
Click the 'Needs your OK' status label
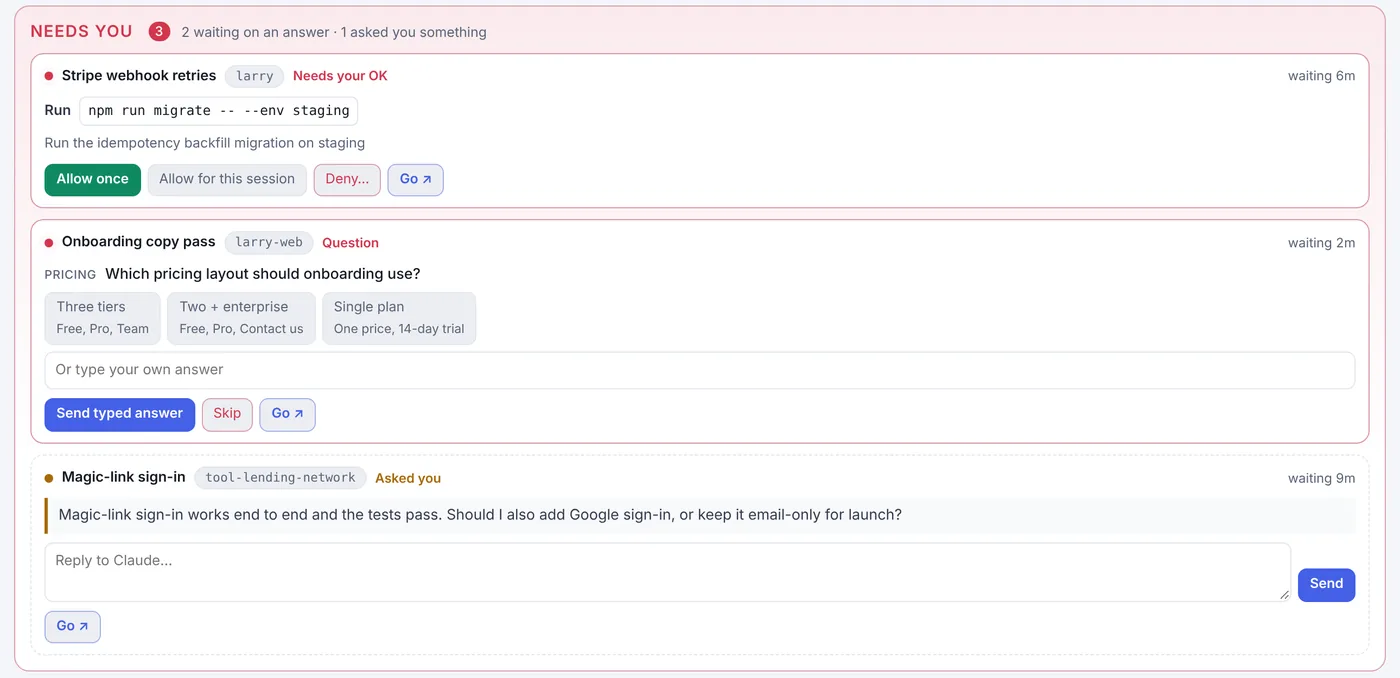tap(340, 76)
